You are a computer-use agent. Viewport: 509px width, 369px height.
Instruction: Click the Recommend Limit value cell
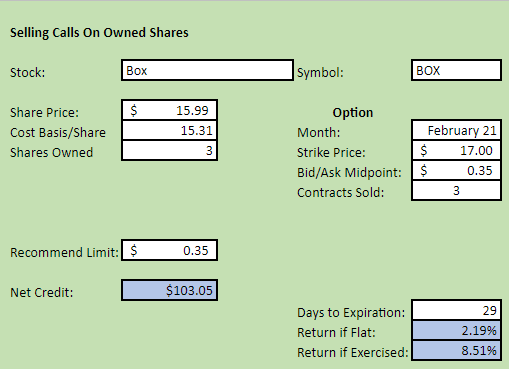tap(169, 250)
